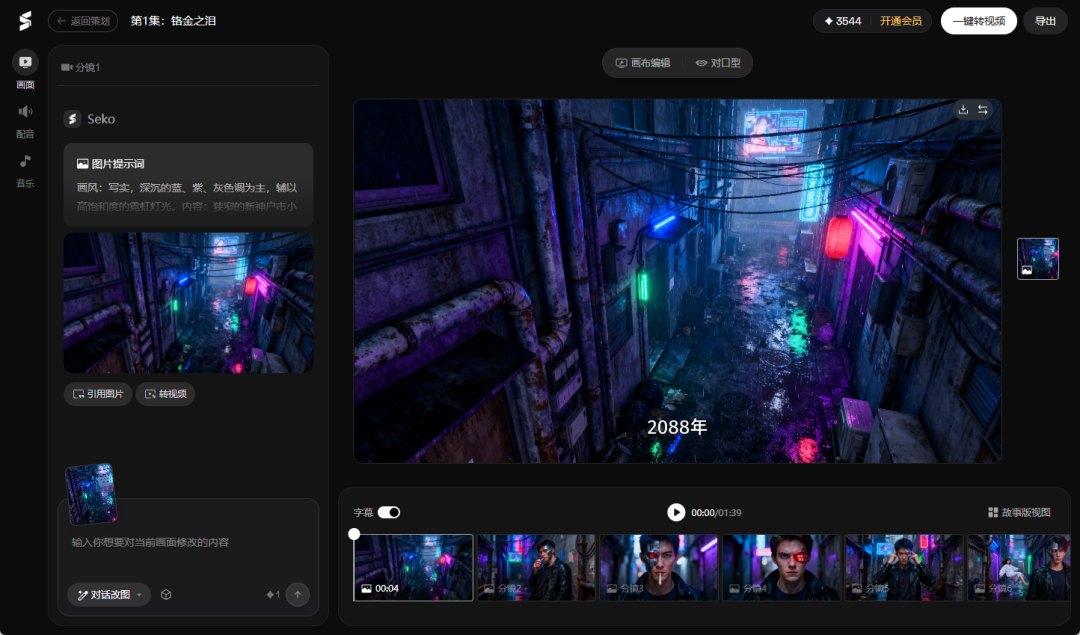Select the 画布编辑 canvas edit tab
Viewport: 1080px width, 635px height.
tap(643, 63)
